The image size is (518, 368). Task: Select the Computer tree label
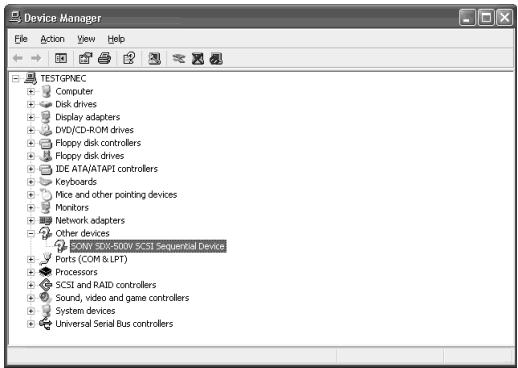click(x=74, y=91)
